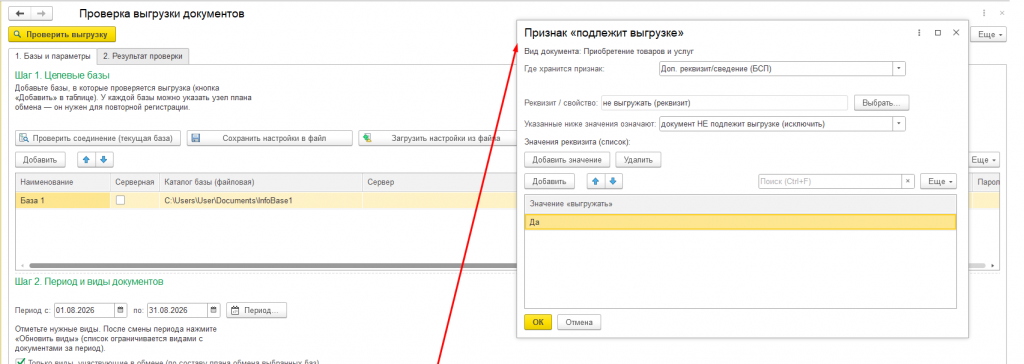Click Добавить значение button
The width and height of the screenshot is (1024, 364).
pos(568,159)
